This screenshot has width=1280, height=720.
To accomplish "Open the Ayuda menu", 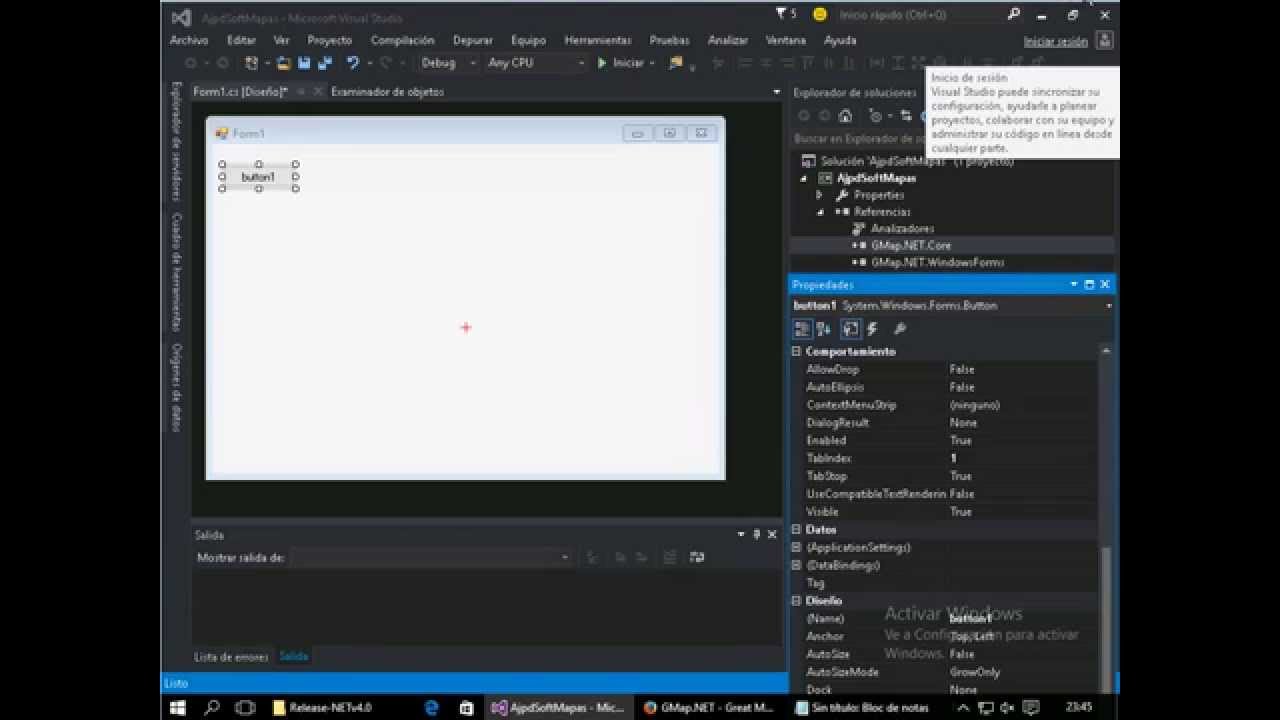I will click(840, 41).
